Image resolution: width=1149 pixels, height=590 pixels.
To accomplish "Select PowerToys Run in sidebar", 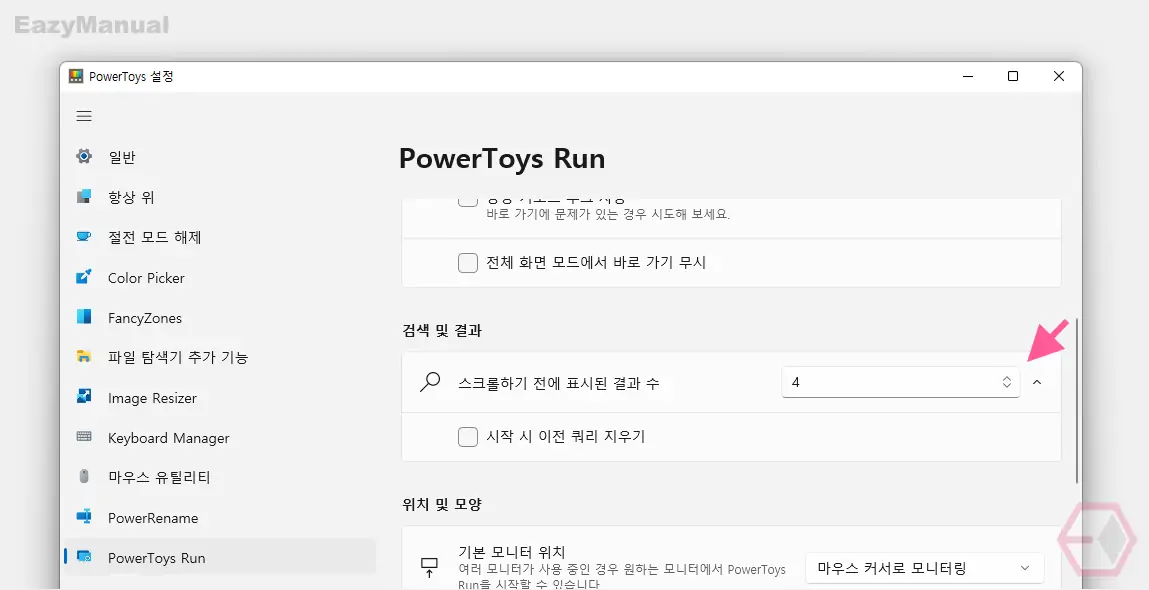I will pyautogui.click(x=220, y=558).
